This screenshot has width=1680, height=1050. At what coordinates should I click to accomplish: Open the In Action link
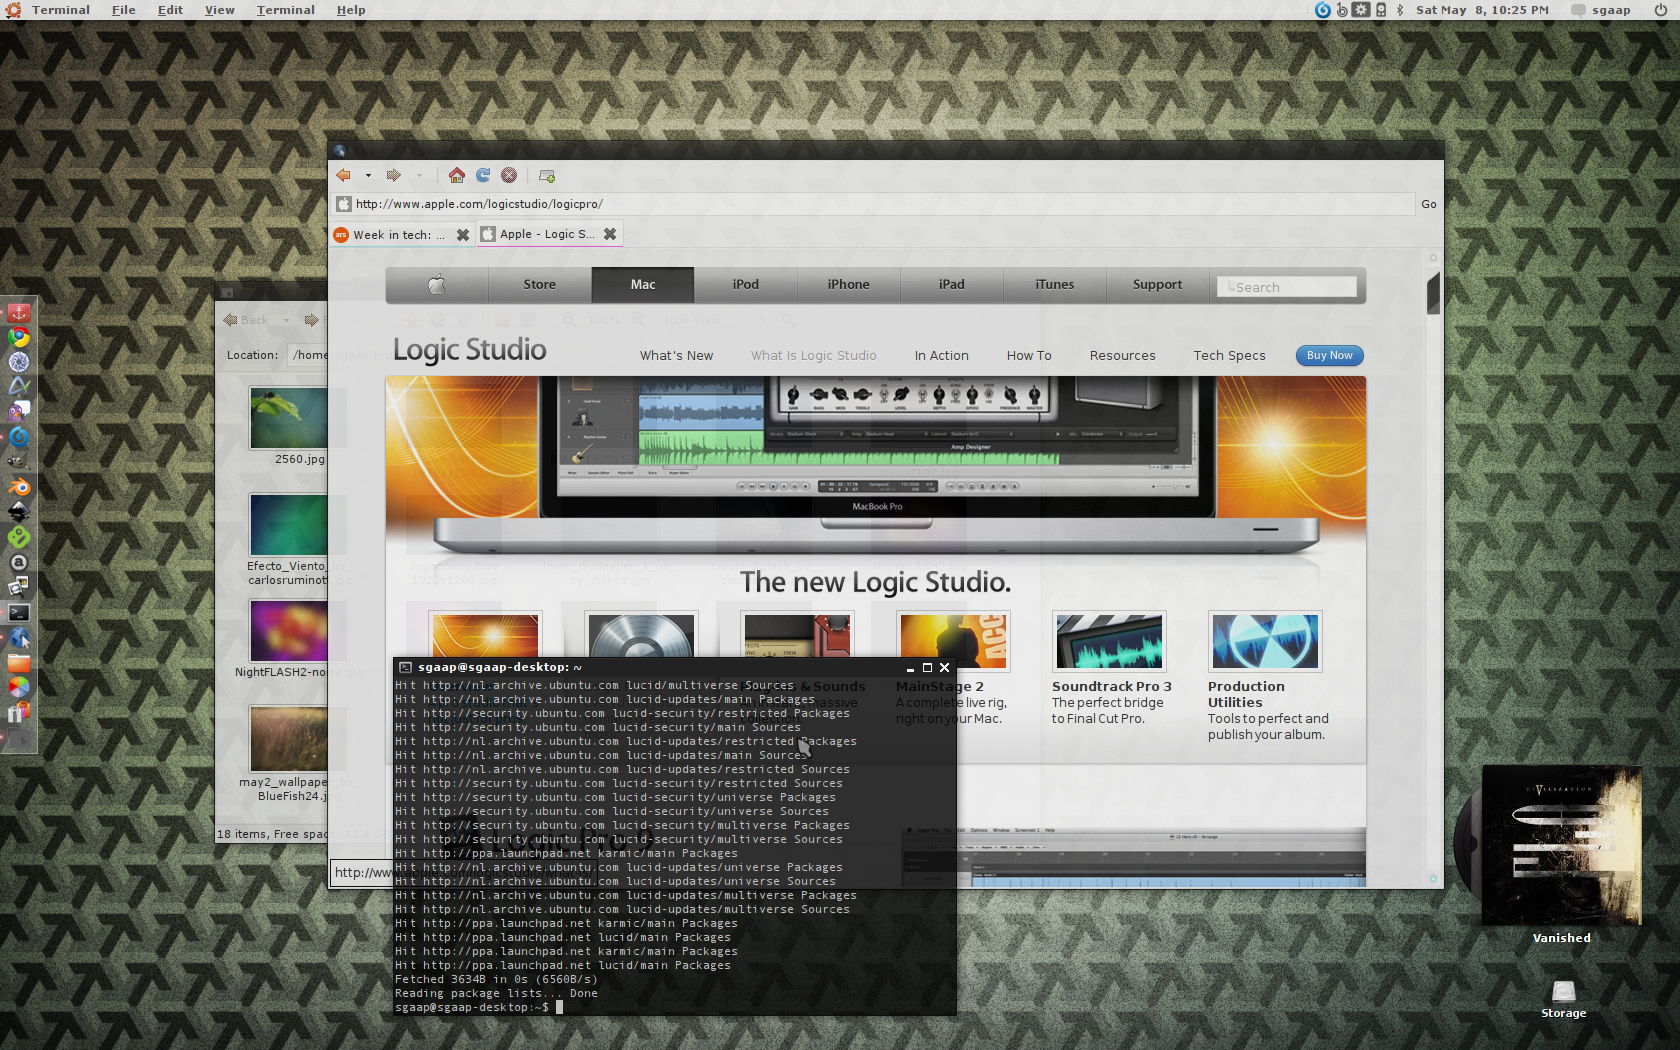point(942,356)
